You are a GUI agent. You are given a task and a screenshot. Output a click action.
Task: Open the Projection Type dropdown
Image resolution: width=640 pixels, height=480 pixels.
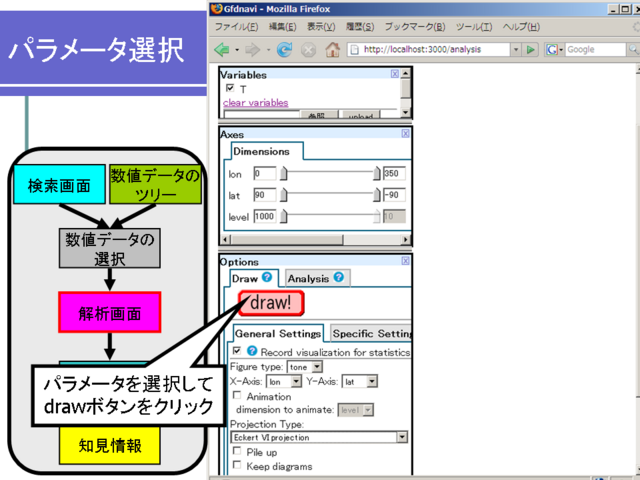point(319,437)
